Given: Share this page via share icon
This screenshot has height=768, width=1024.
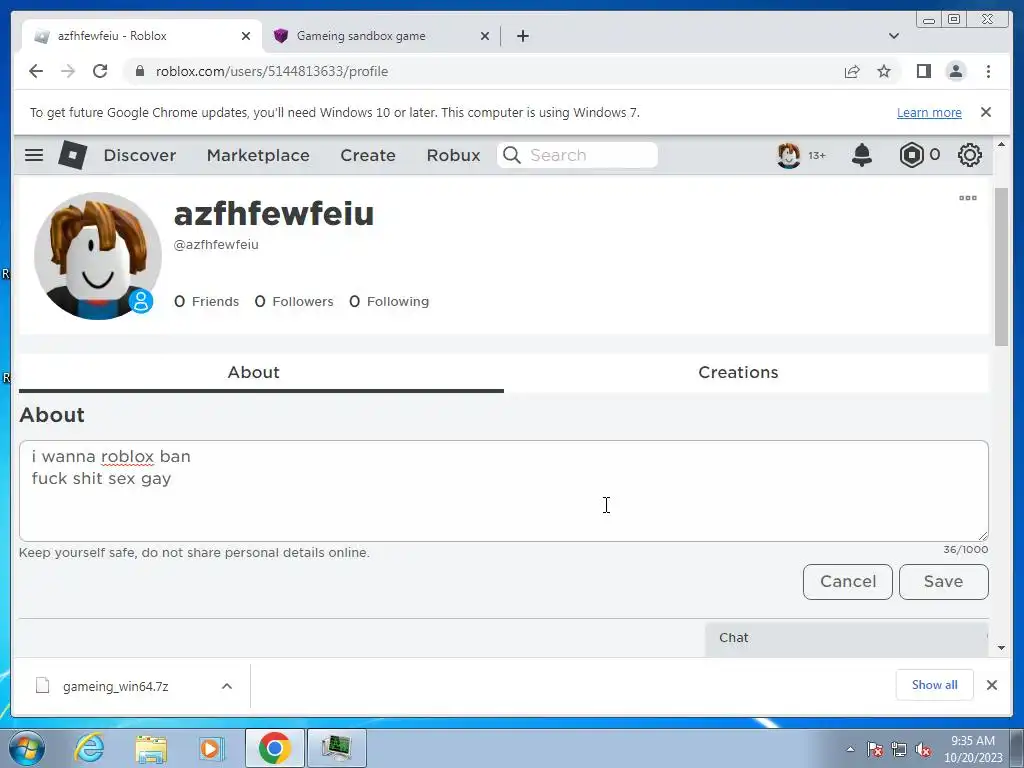Looking at the screenshot, I should tap(852, 71).
